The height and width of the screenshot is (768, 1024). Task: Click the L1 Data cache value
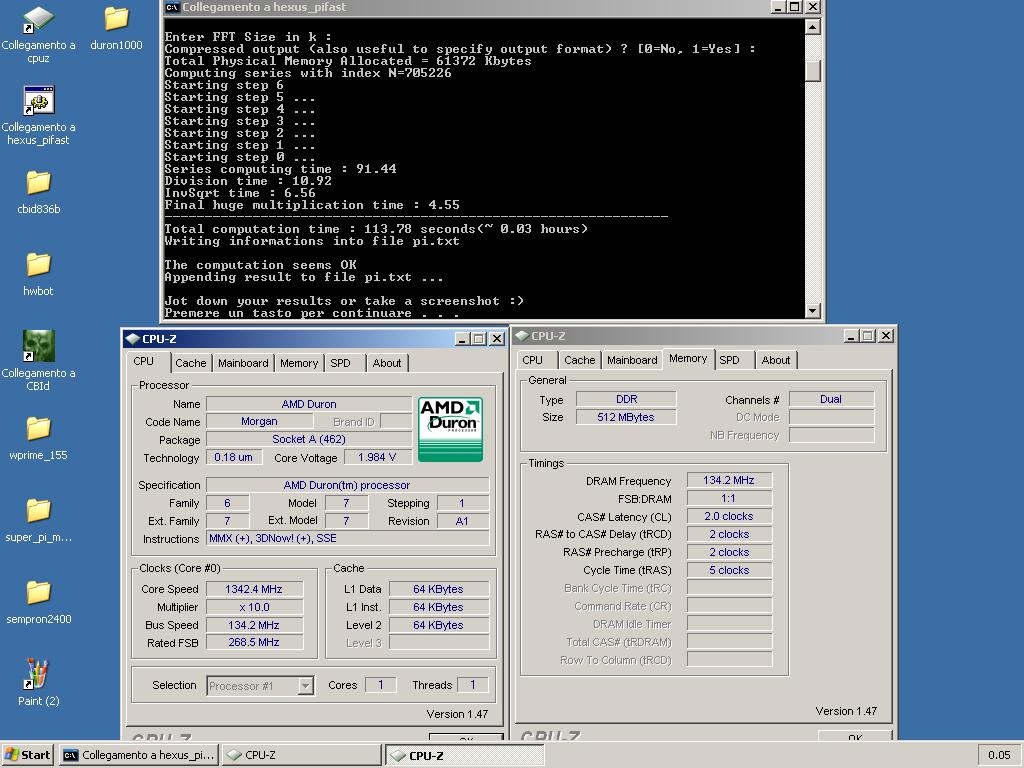point(438,589)
